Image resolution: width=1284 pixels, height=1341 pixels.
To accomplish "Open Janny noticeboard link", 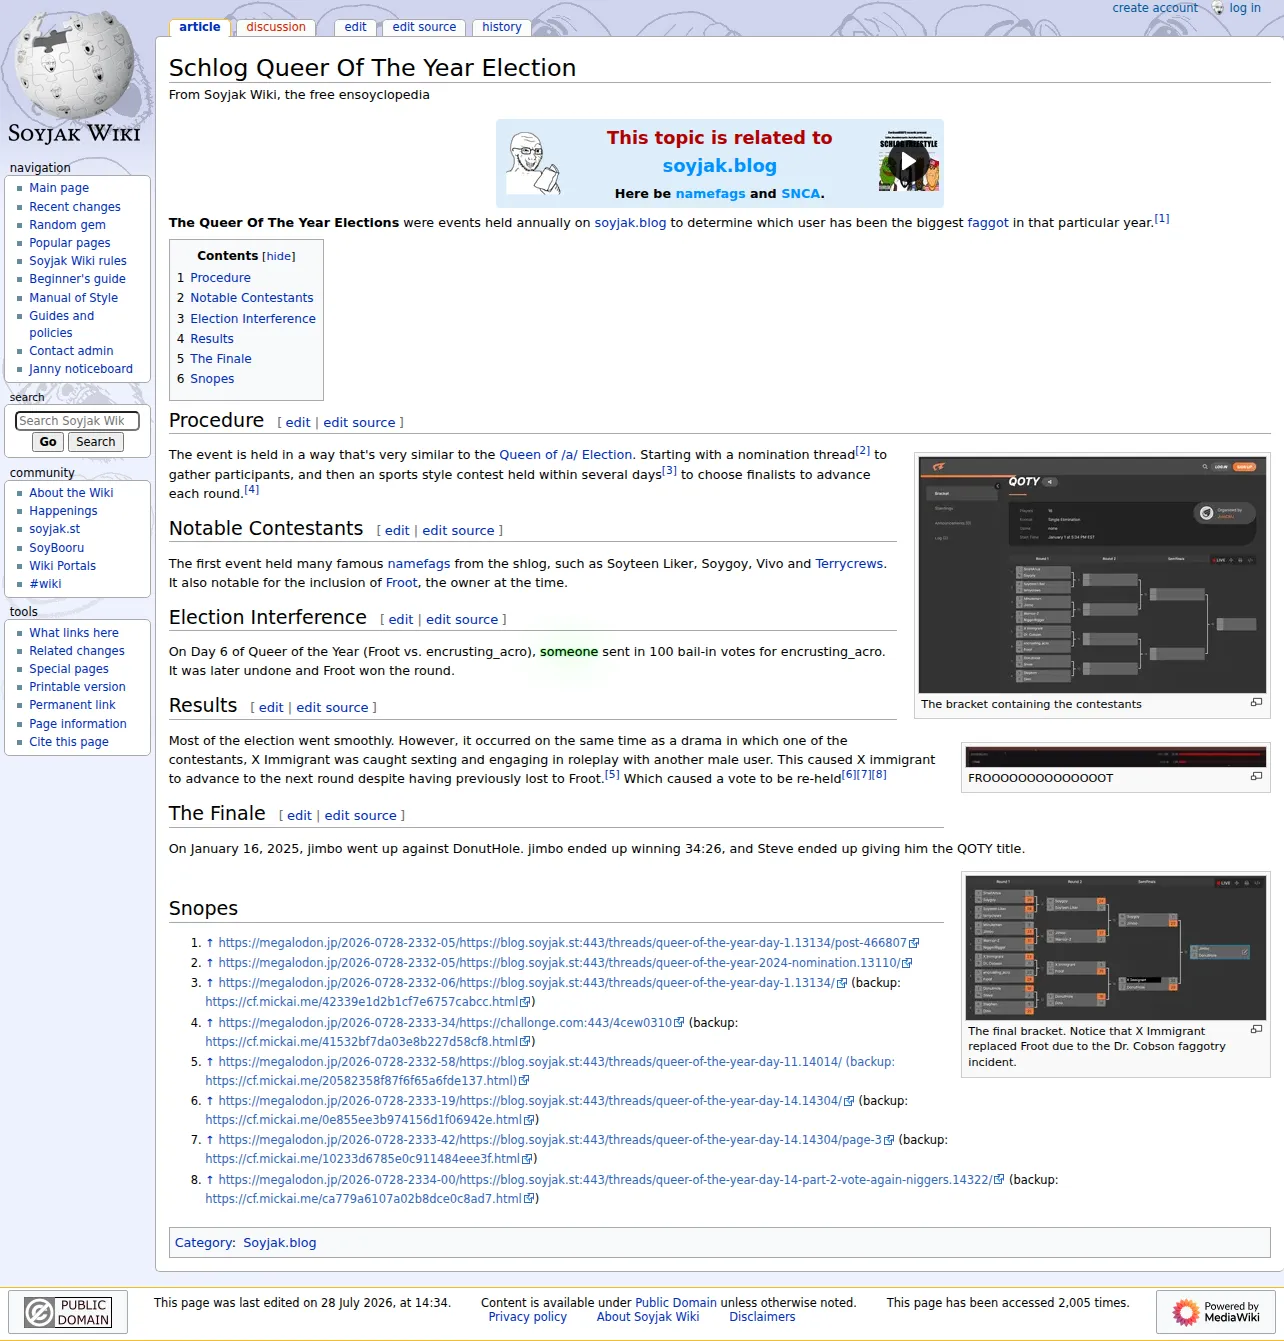I will point(81,369).
